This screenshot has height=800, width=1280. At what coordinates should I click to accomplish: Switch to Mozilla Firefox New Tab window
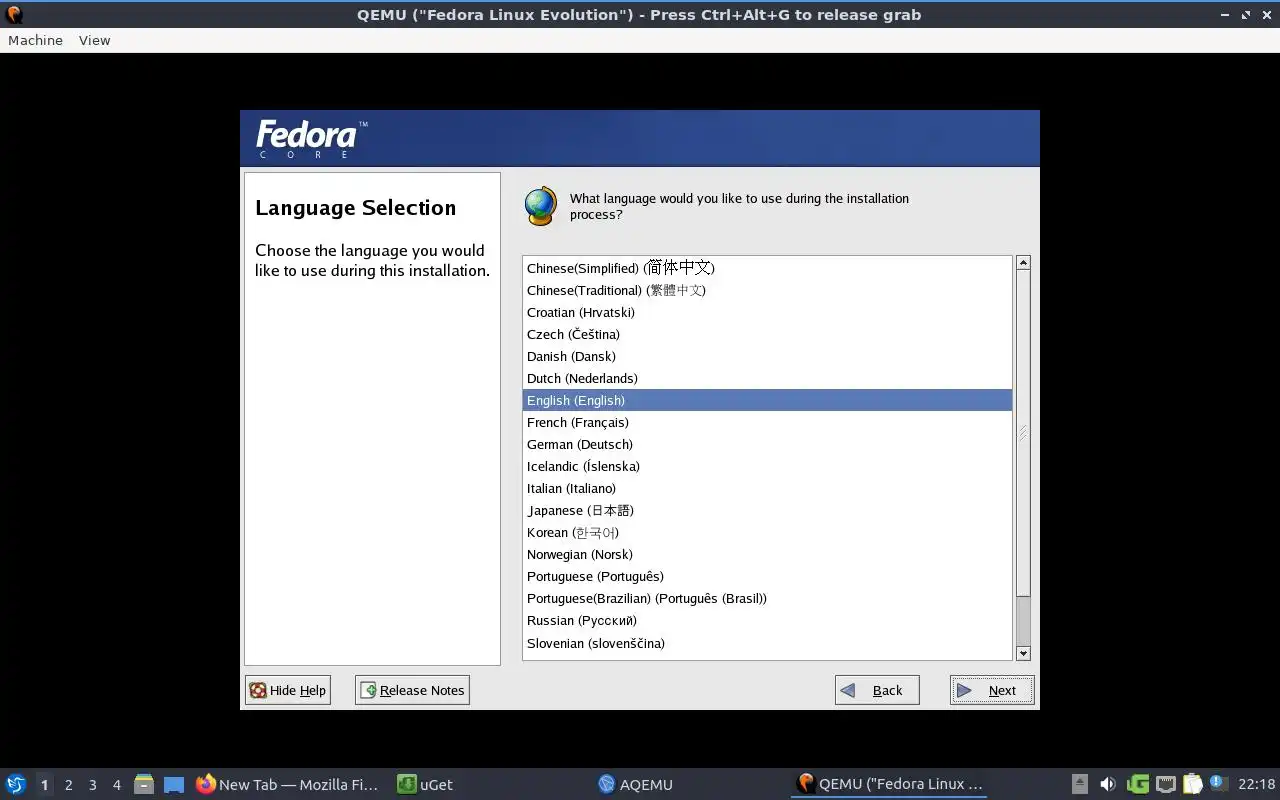tap(288, 784)
